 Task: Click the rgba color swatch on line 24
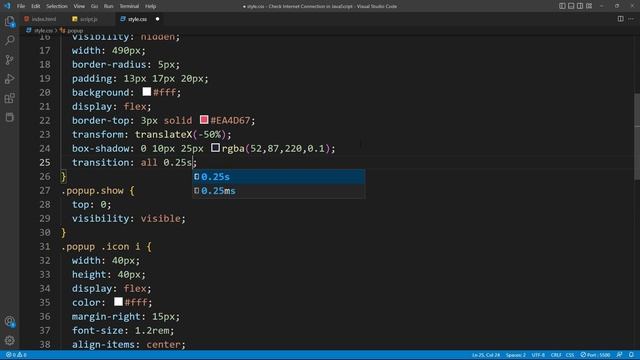click(216, 148)
